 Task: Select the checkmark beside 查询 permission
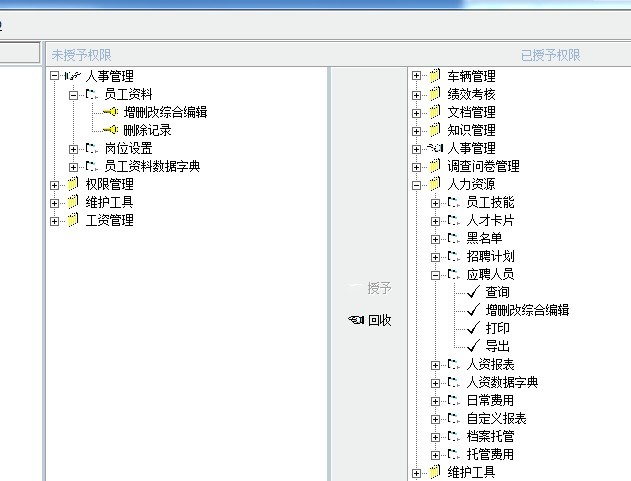coord(473,292)
